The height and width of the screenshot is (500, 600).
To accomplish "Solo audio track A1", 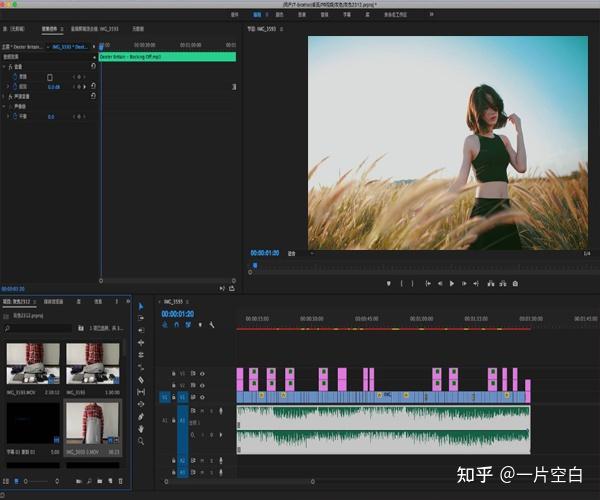I will point(211,411).
